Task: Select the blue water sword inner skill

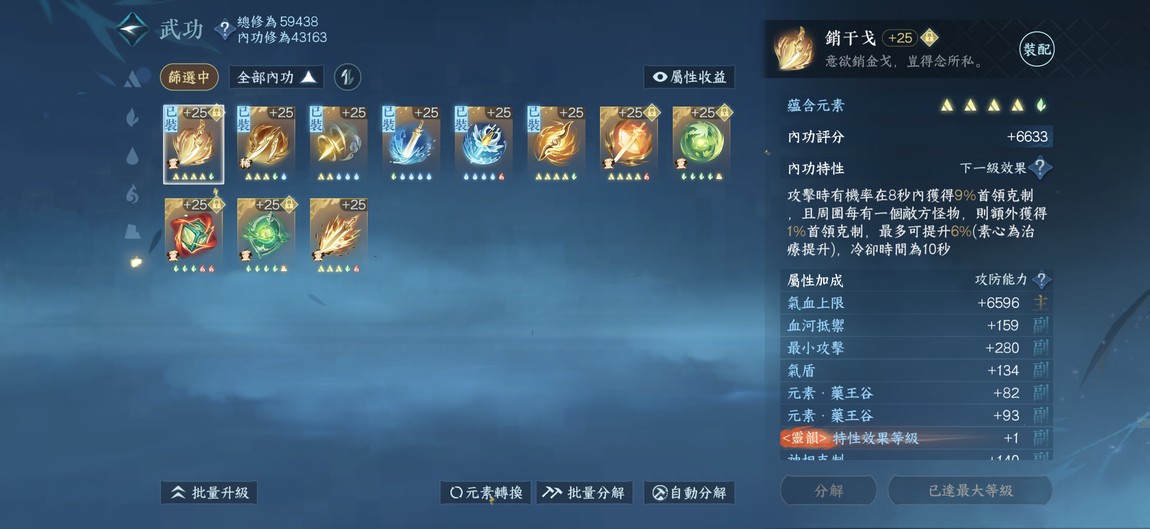Action: [411, 144]
